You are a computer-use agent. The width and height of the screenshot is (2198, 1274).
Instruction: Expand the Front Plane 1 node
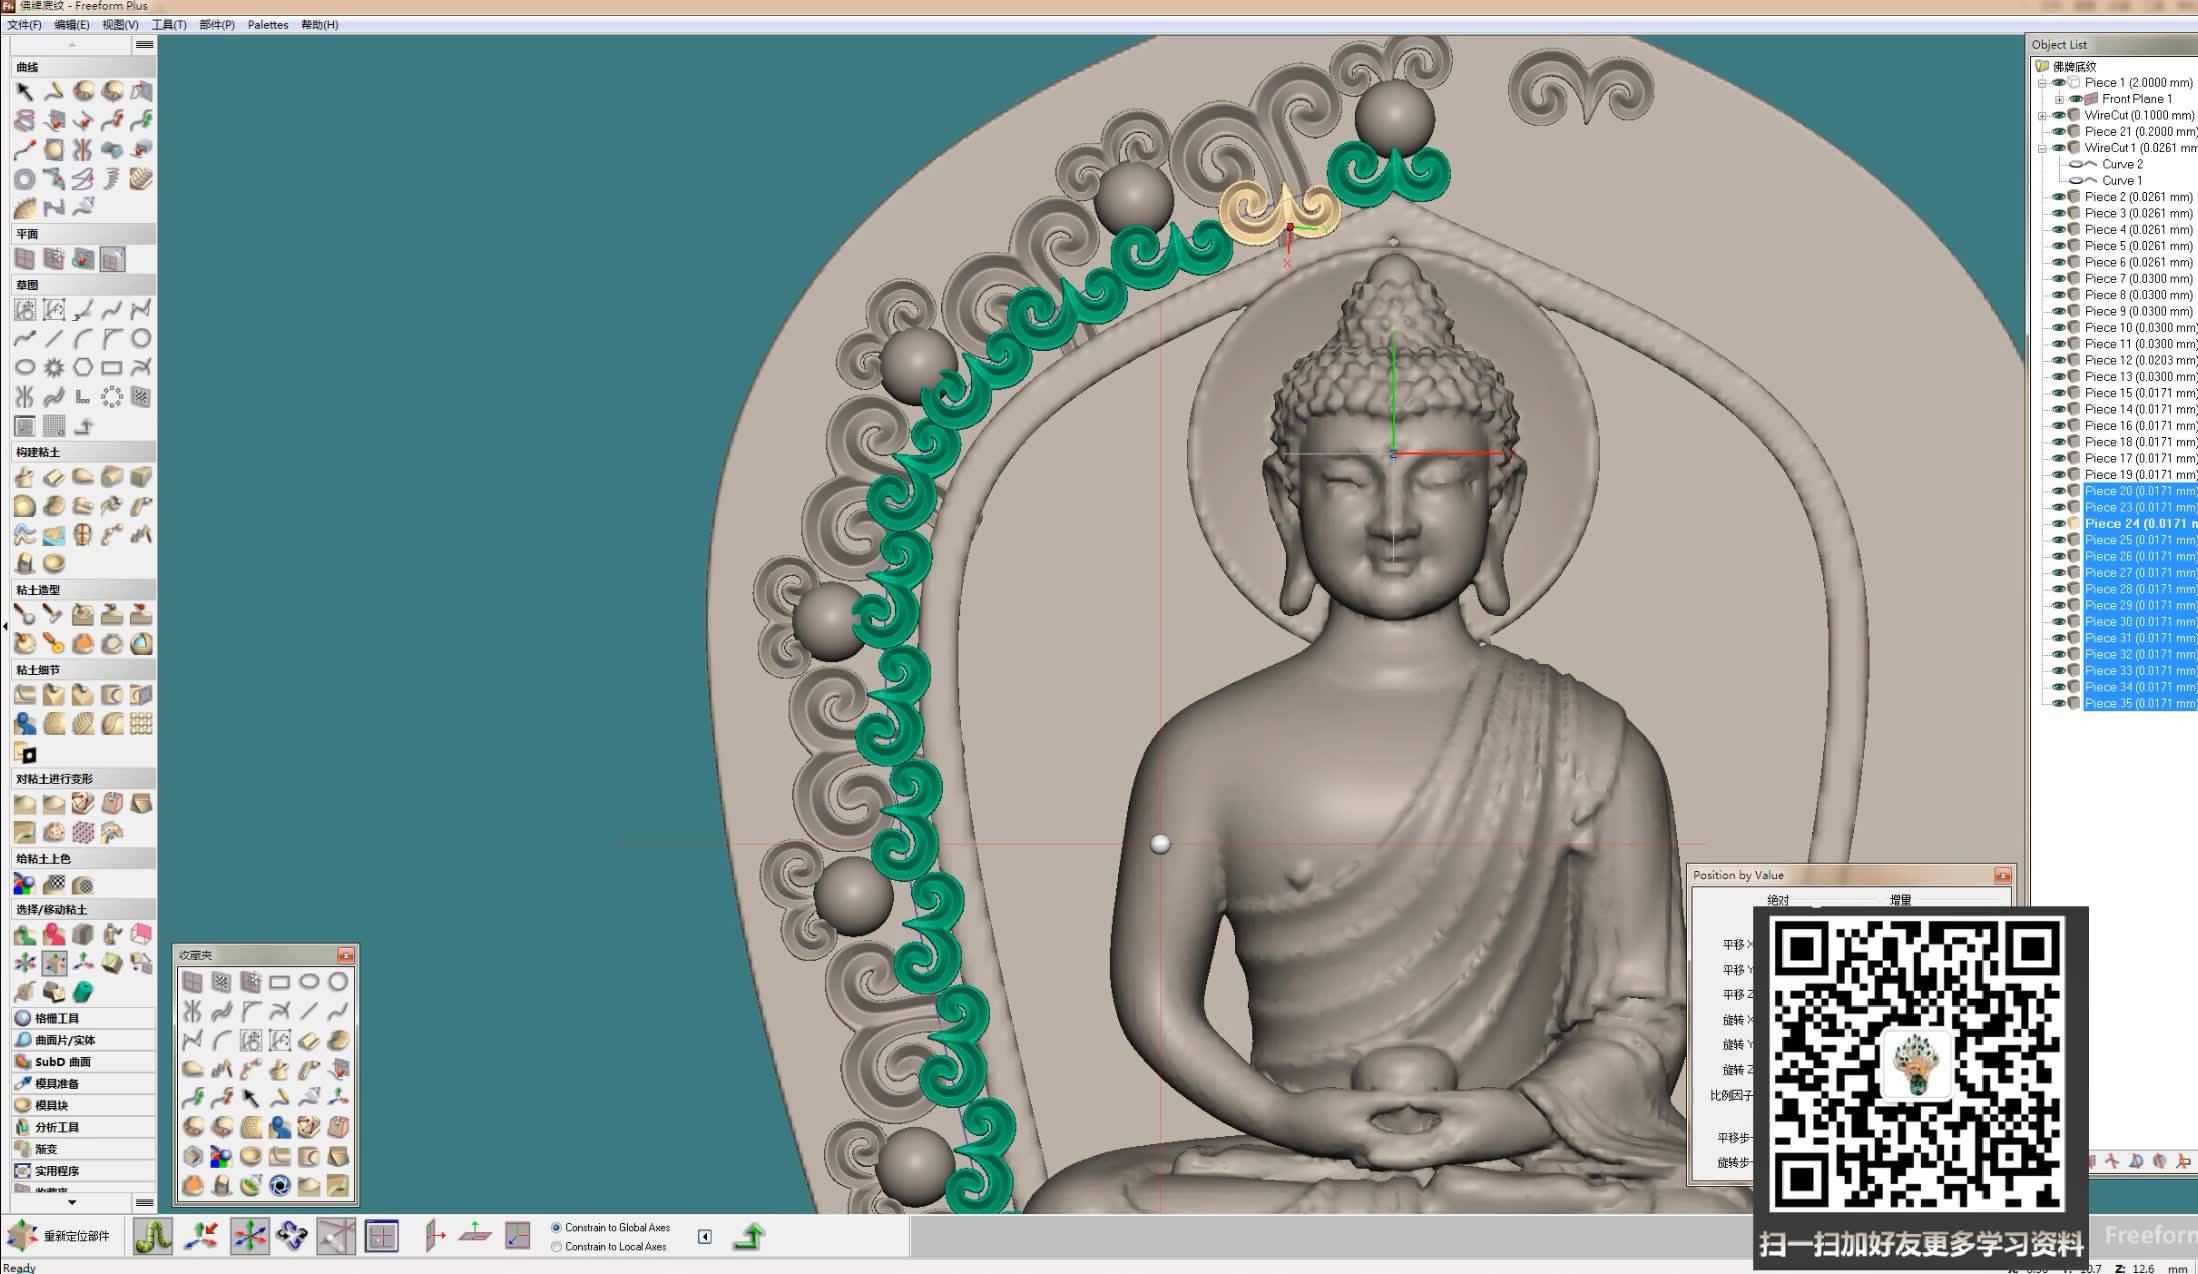pyautogui.click(x=2058, y=99)
